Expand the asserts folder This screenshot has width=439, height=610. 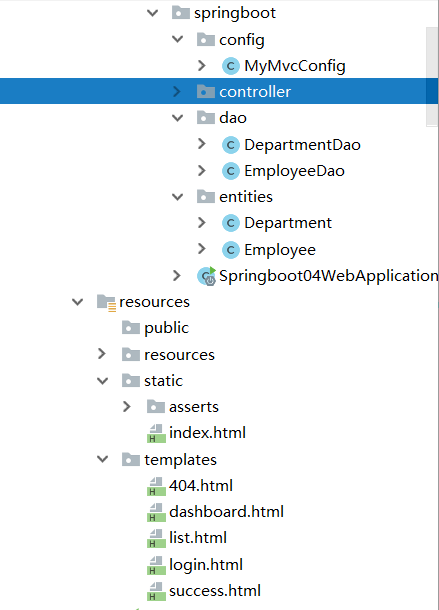coord(127,407)
